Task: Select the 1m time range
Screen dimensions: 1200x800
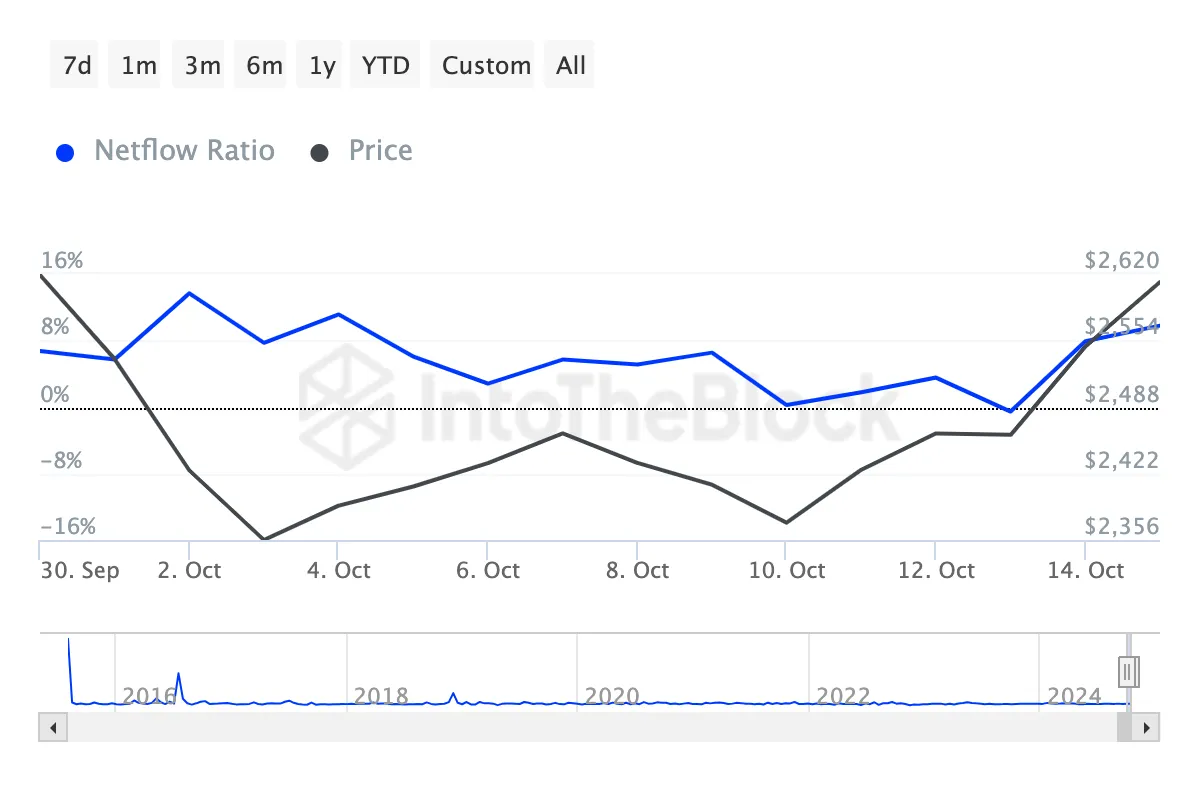Action: click(139, 66)
